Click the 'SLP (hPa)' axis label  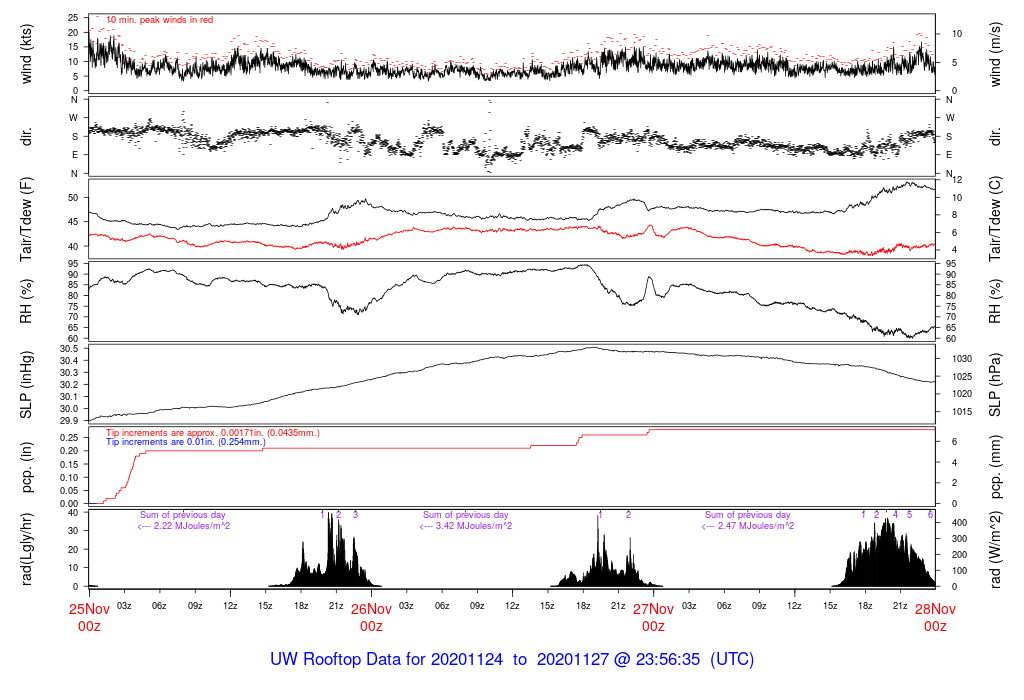[995, 385]
